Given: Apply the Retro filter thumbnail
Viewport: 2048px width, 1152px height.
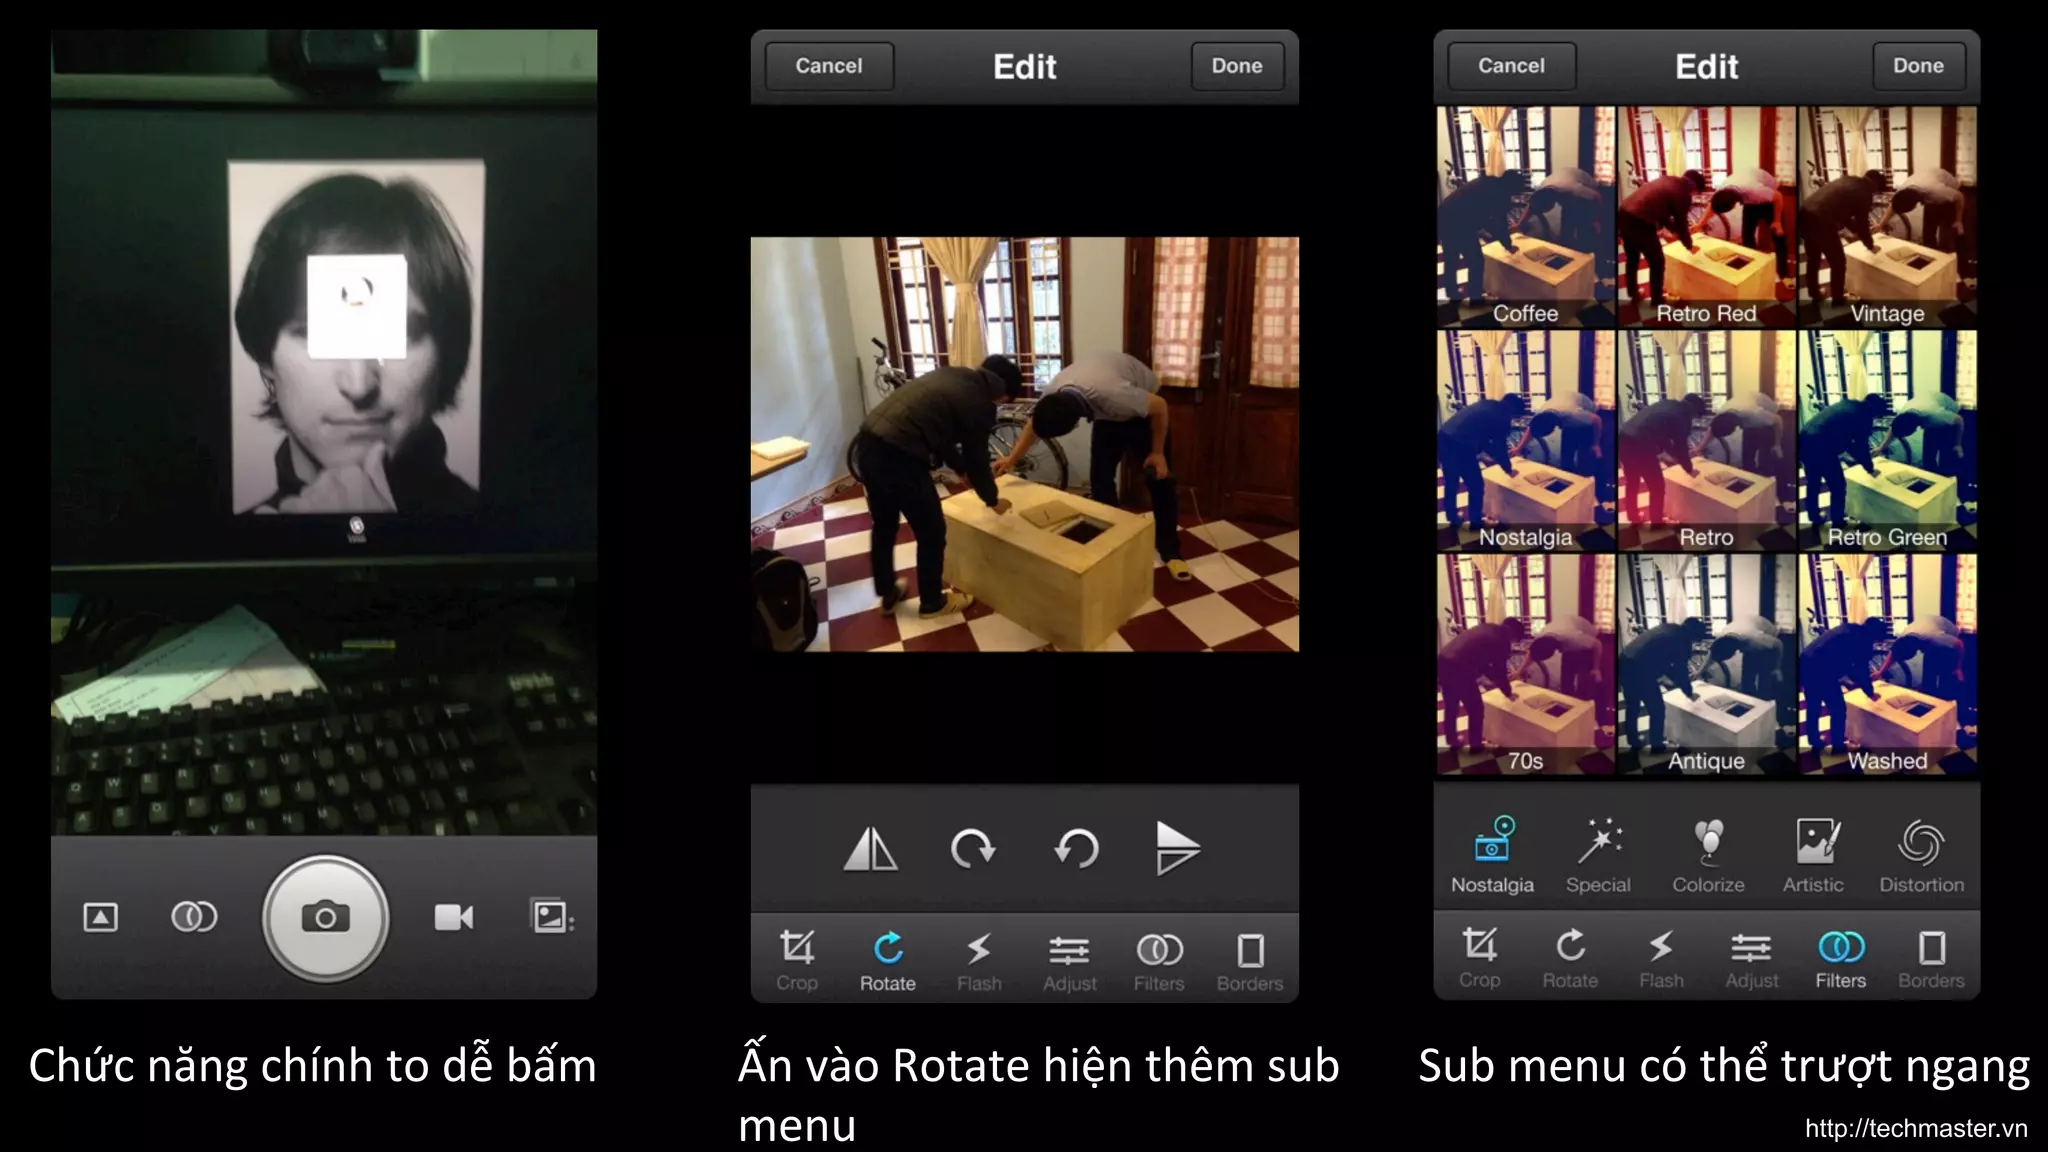Looking at the screenshot, I should pos(1706,440).
